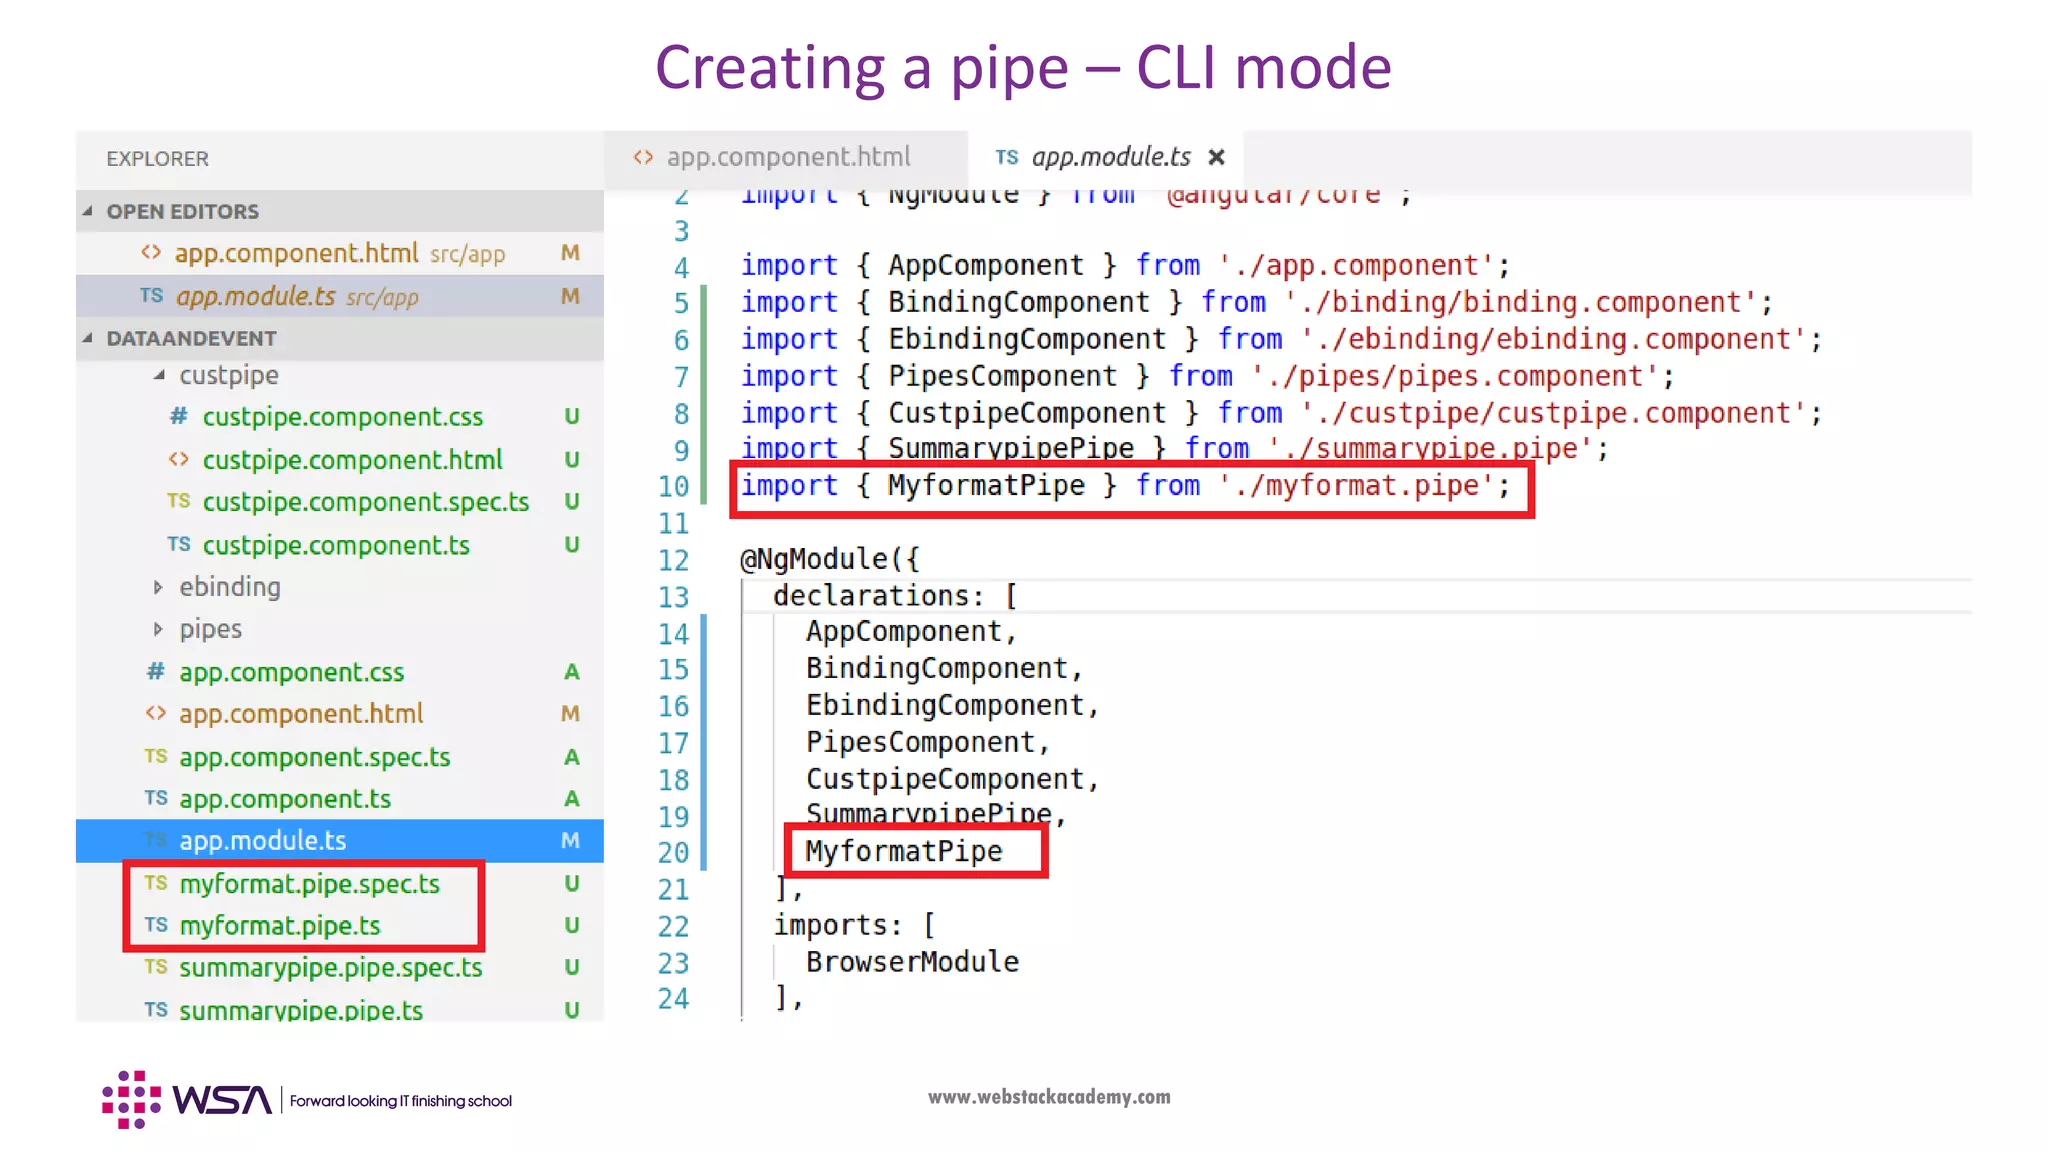This screenshot has width=2048, height=1152.
Task: Open app.module.ts src/app in open editors
Action: coord(340,296)
